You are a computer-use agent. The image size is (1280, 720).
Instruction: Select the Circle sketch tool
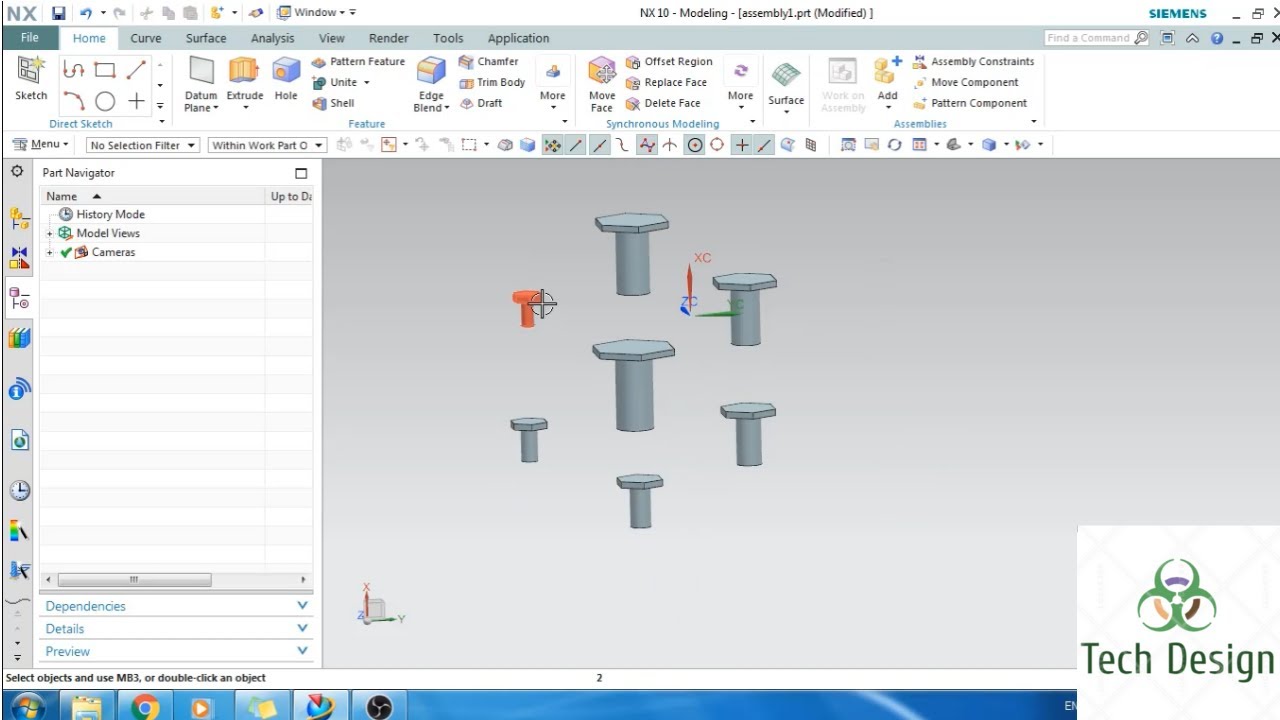point(105,101)
